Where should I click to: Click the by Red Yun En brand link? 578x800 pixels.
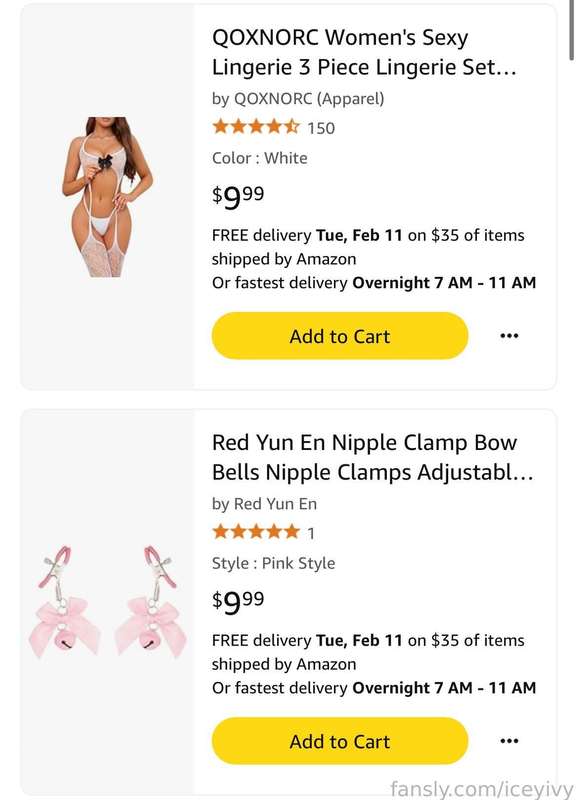click(x=264, y=504)
